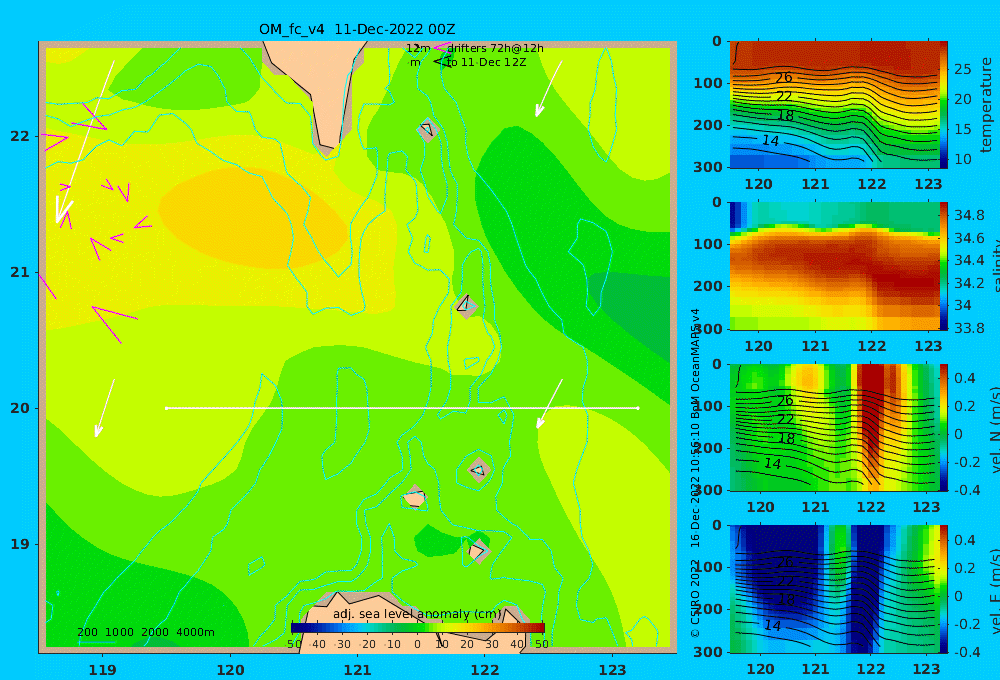Click the 'vel. E (m/s)' axis label
Screen dimensions: 1000x680
tap(994, 591)
